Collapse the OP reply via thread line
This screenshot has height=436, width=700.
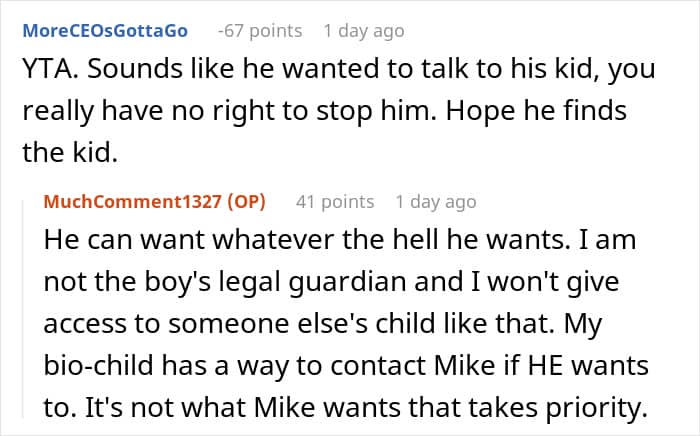click(x=24, y=309)
